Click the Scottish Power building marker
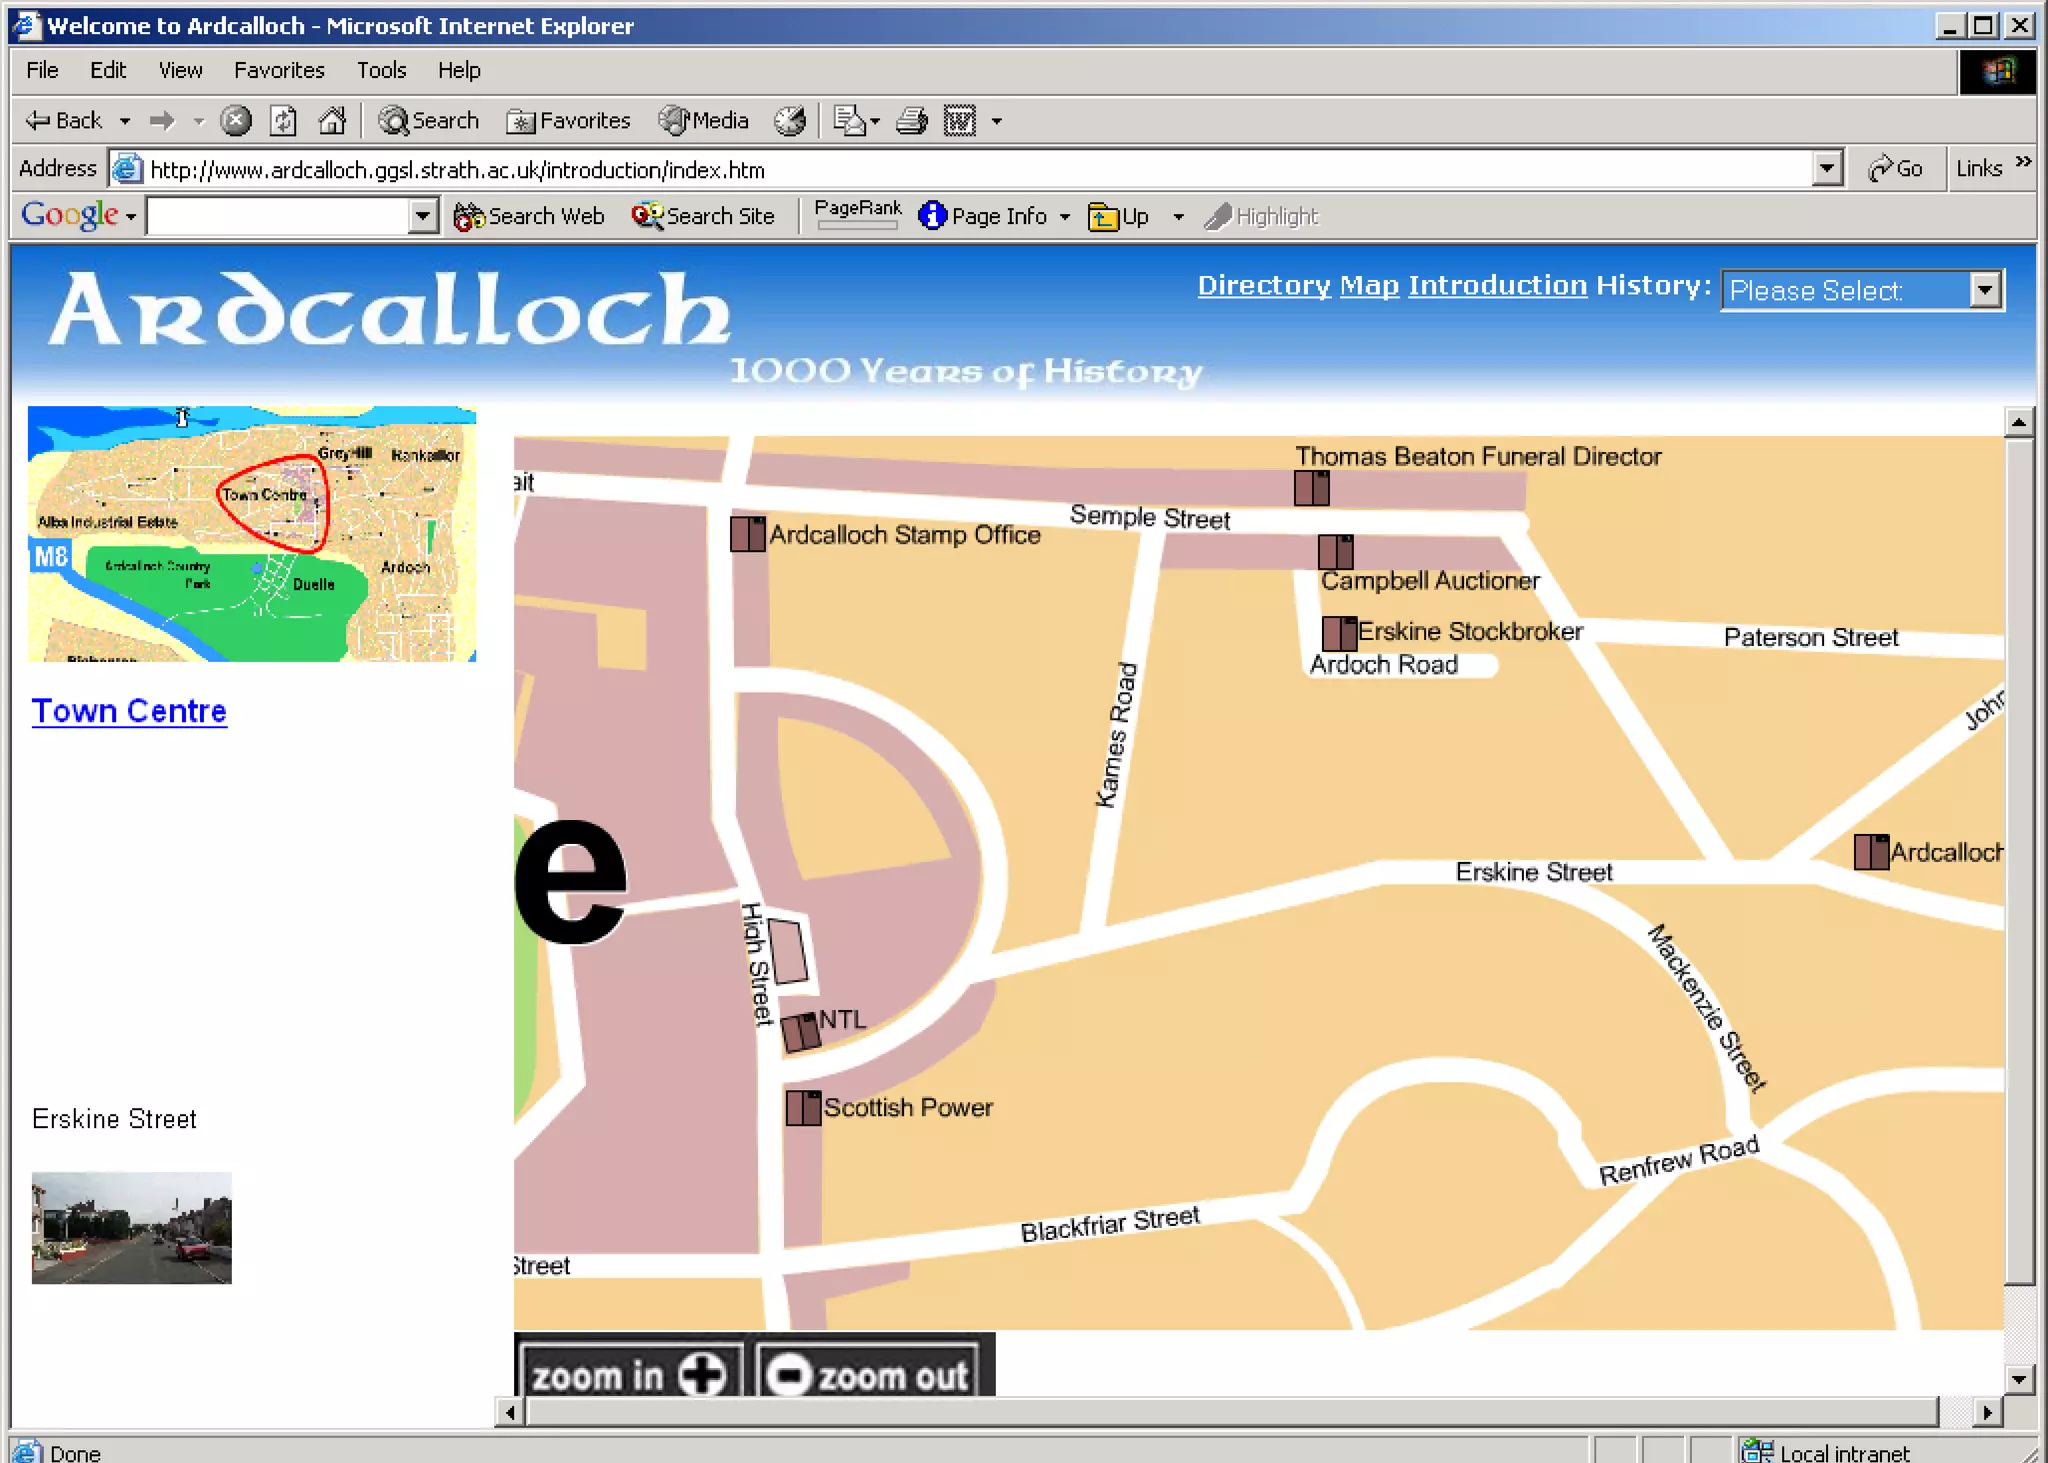 803,1108
